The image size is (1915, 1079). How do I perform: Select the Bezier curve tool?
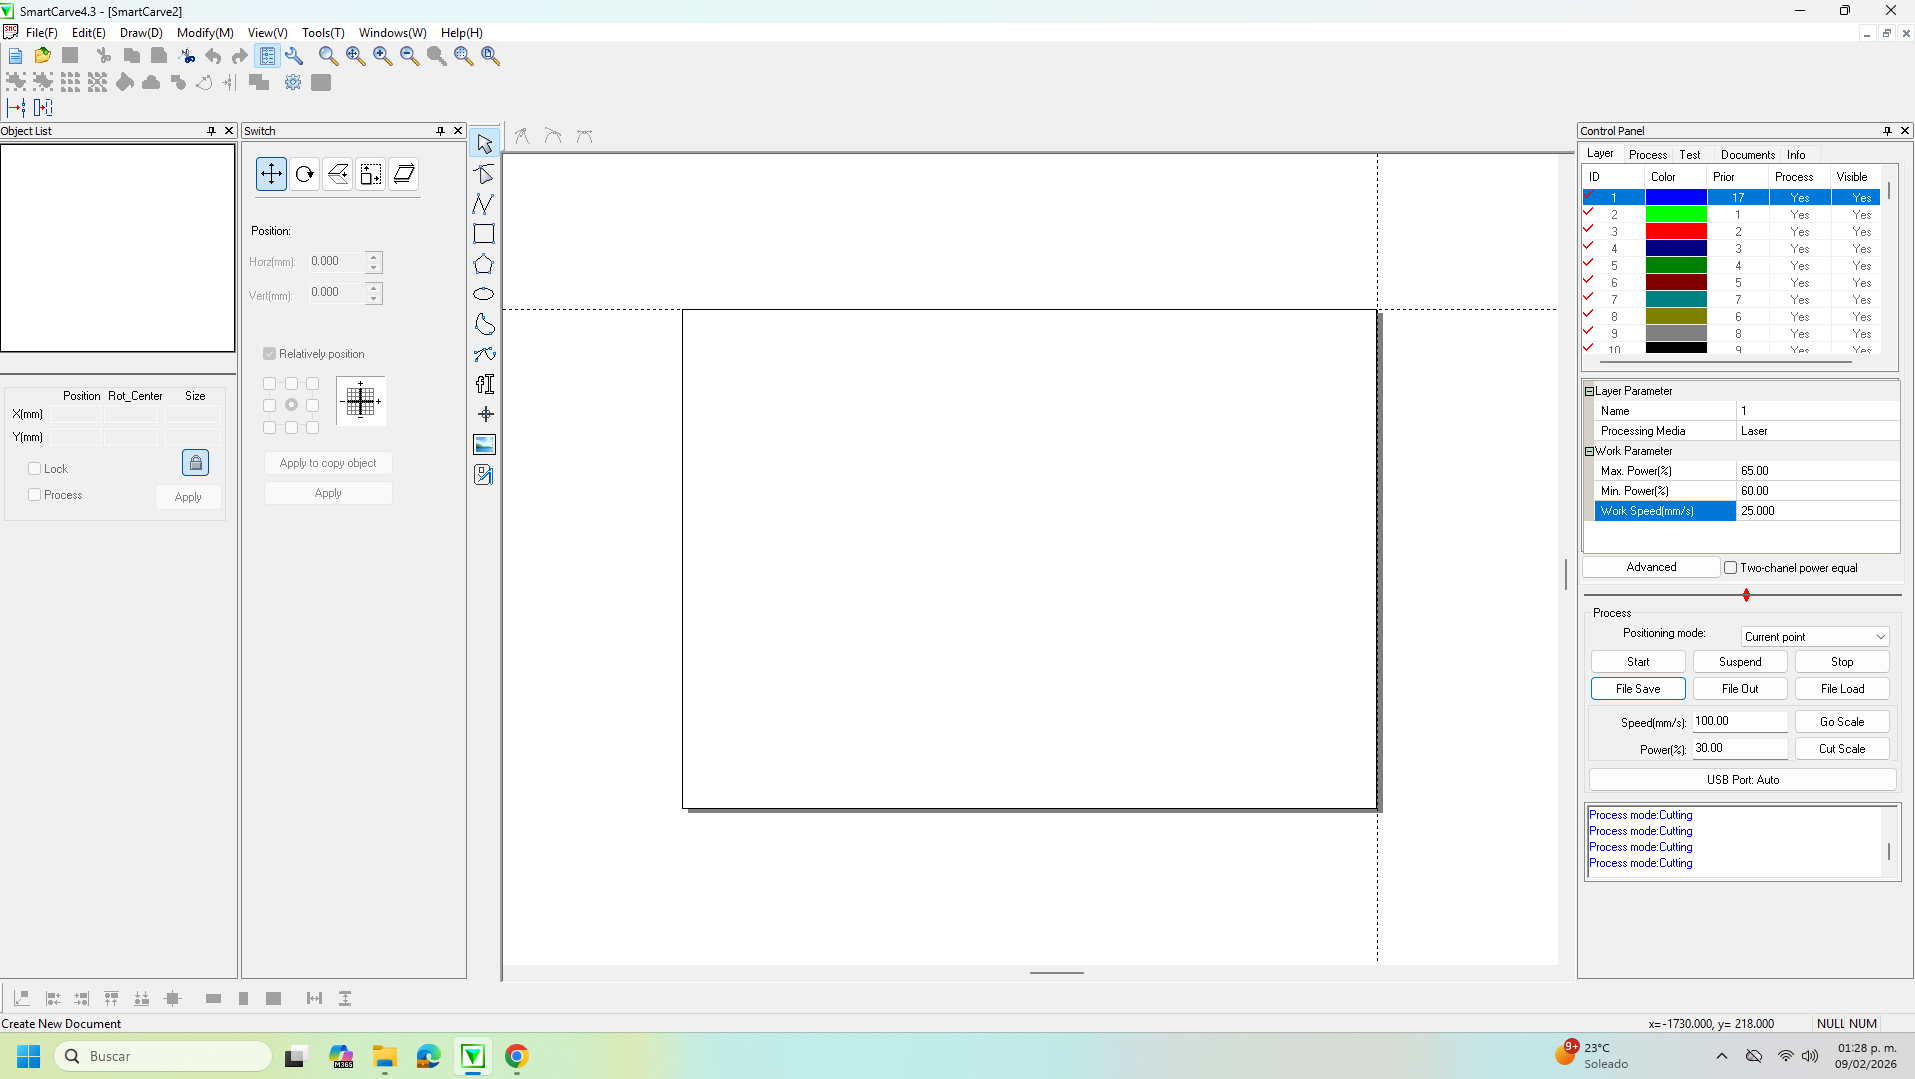click(484, 354)
